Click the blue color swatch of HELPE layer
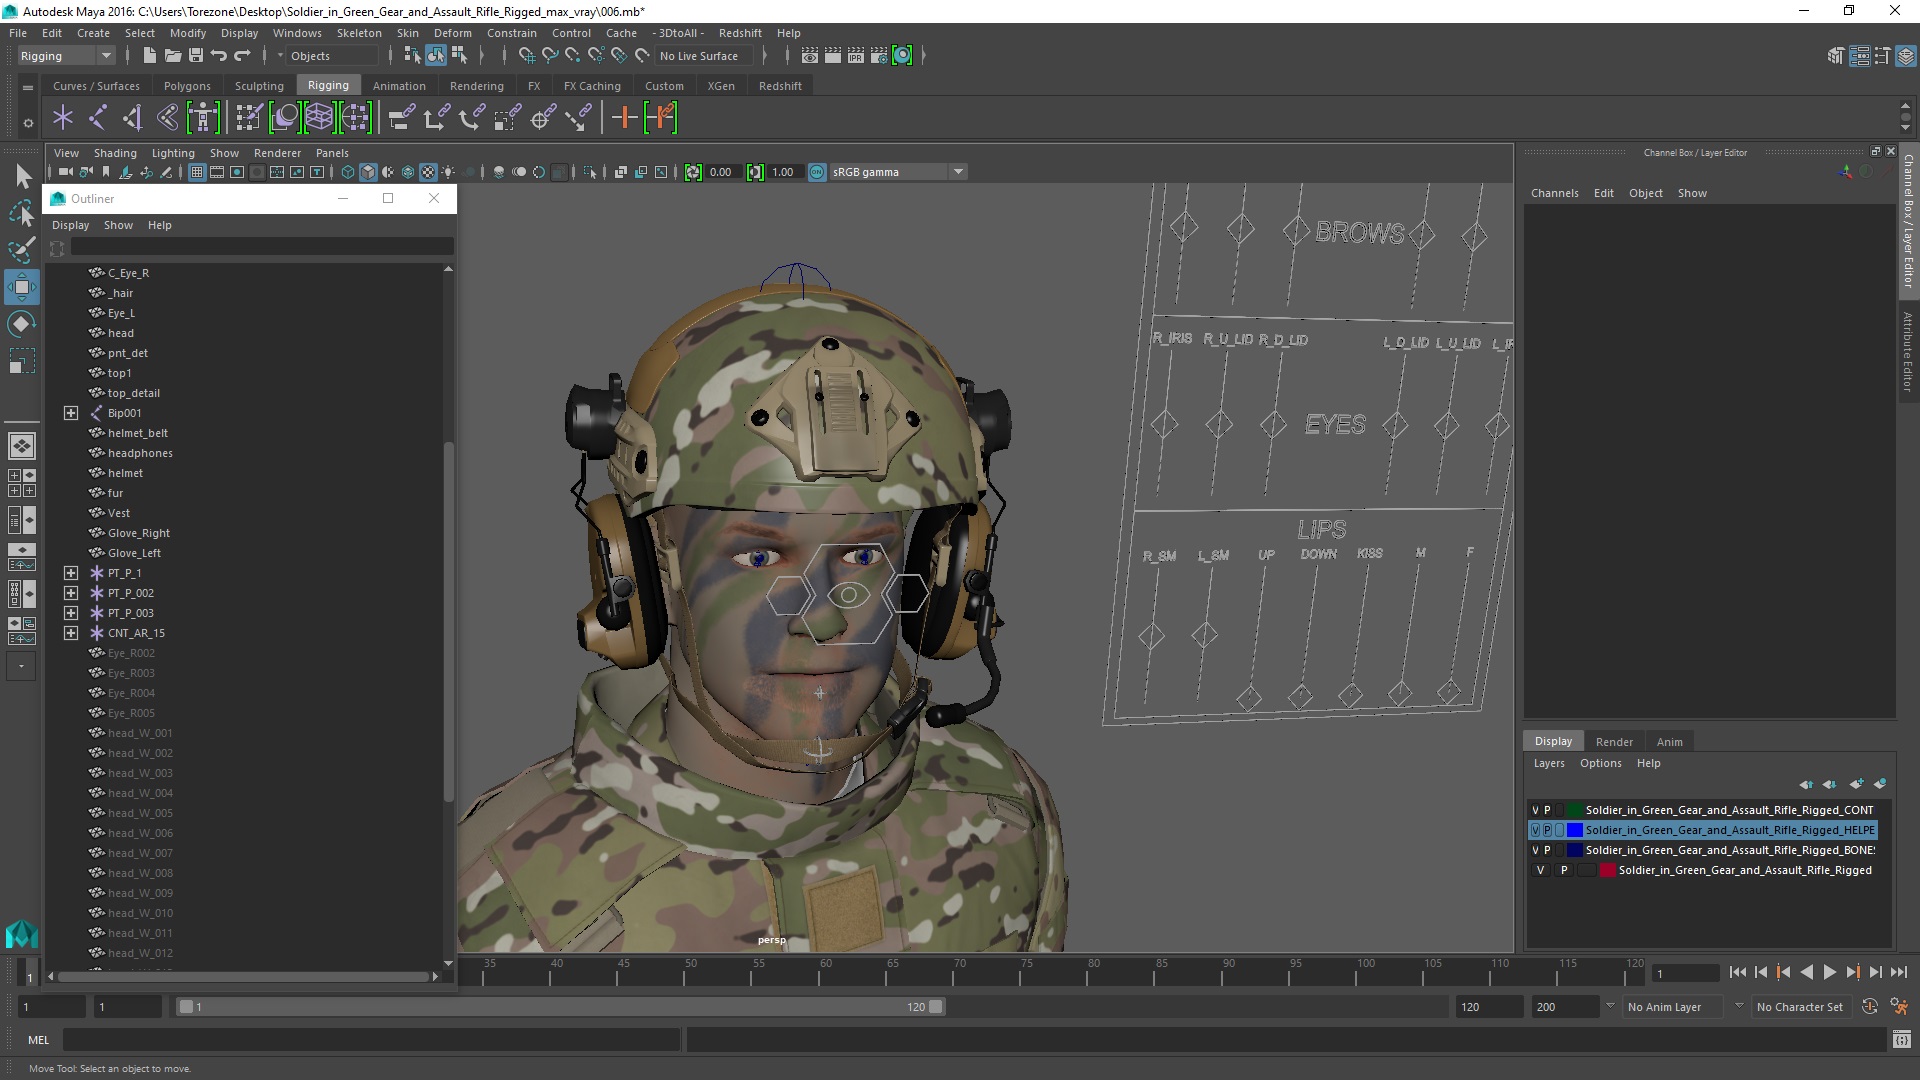 1575,830
